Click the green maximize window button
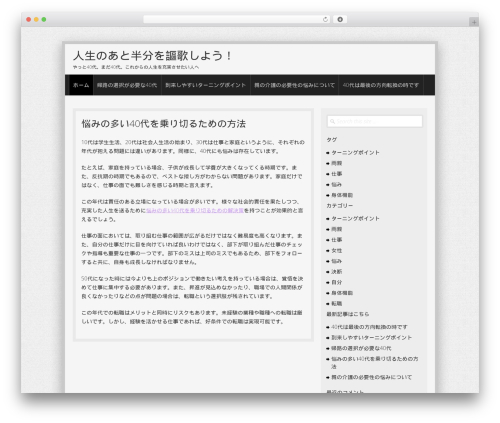Viewport: 500px width, 423px height. (x=44, y=20)
